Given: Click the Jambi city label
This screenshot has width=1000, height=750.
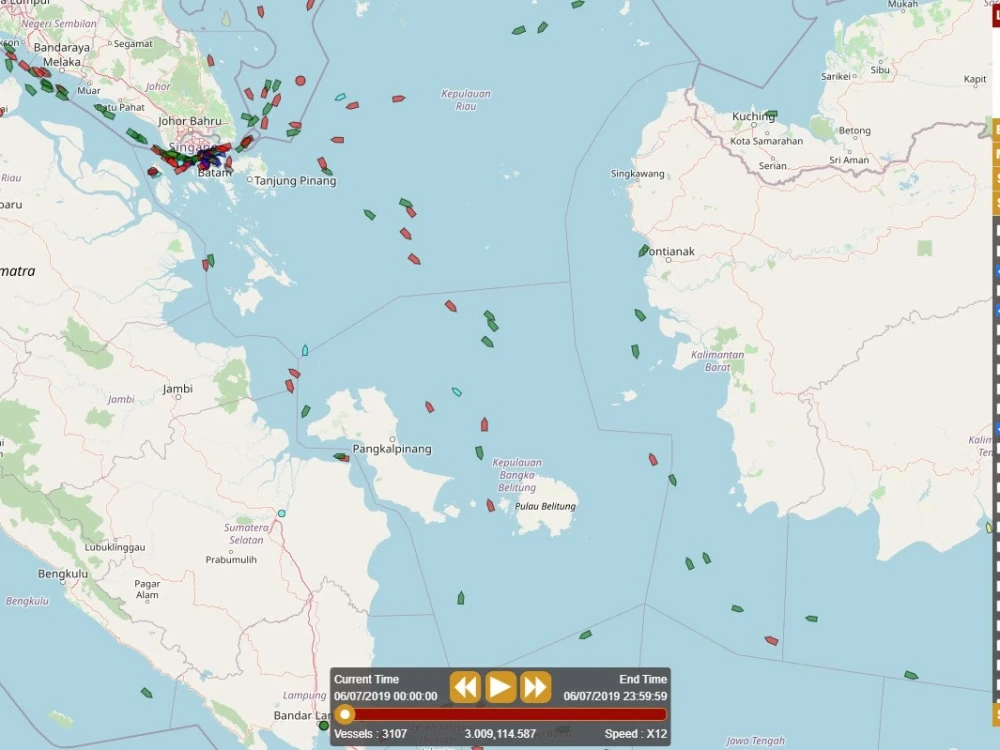Looking at the screenshot, I should click(x=177, y=388).
